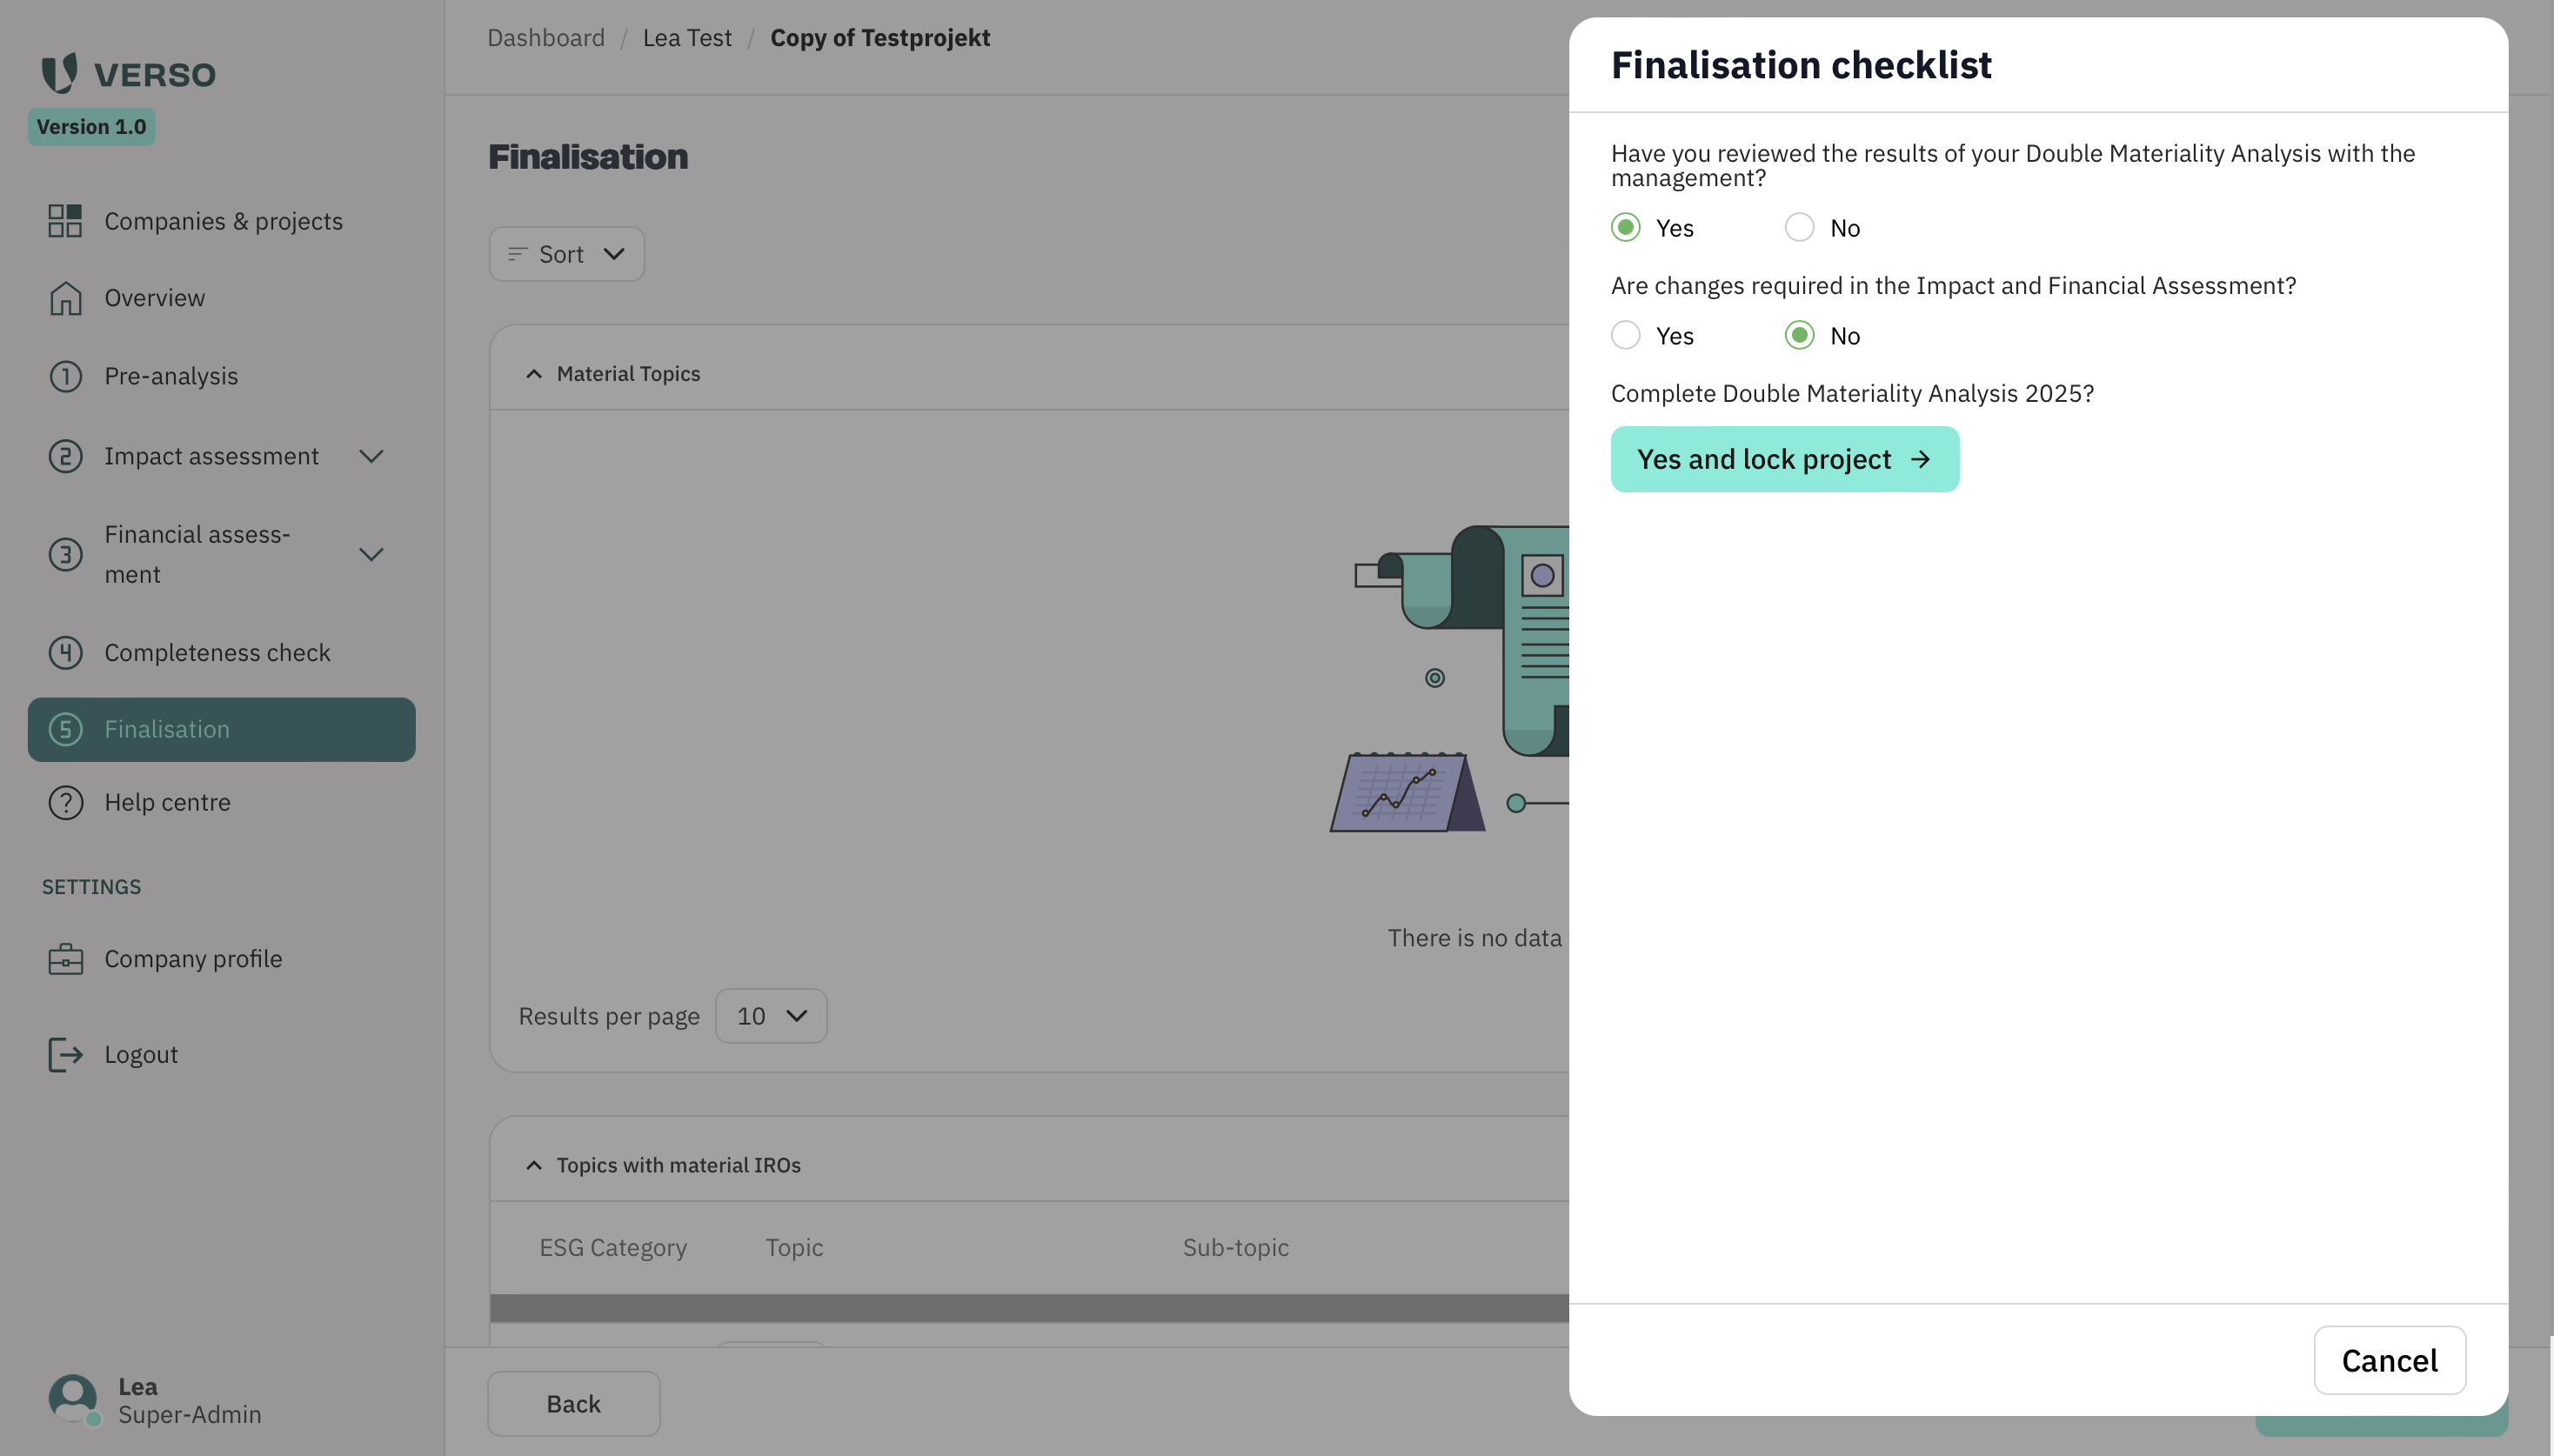Click the Completeness check step icon

[65, 653]
